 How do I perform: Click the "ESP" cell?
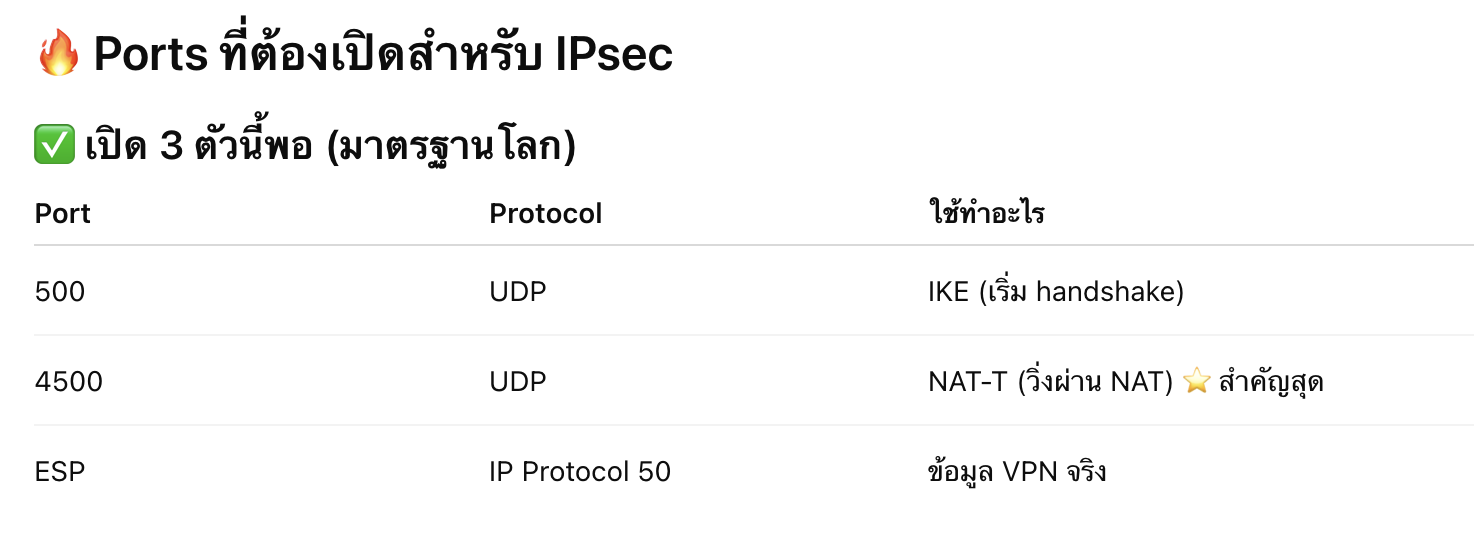(60, 472)
